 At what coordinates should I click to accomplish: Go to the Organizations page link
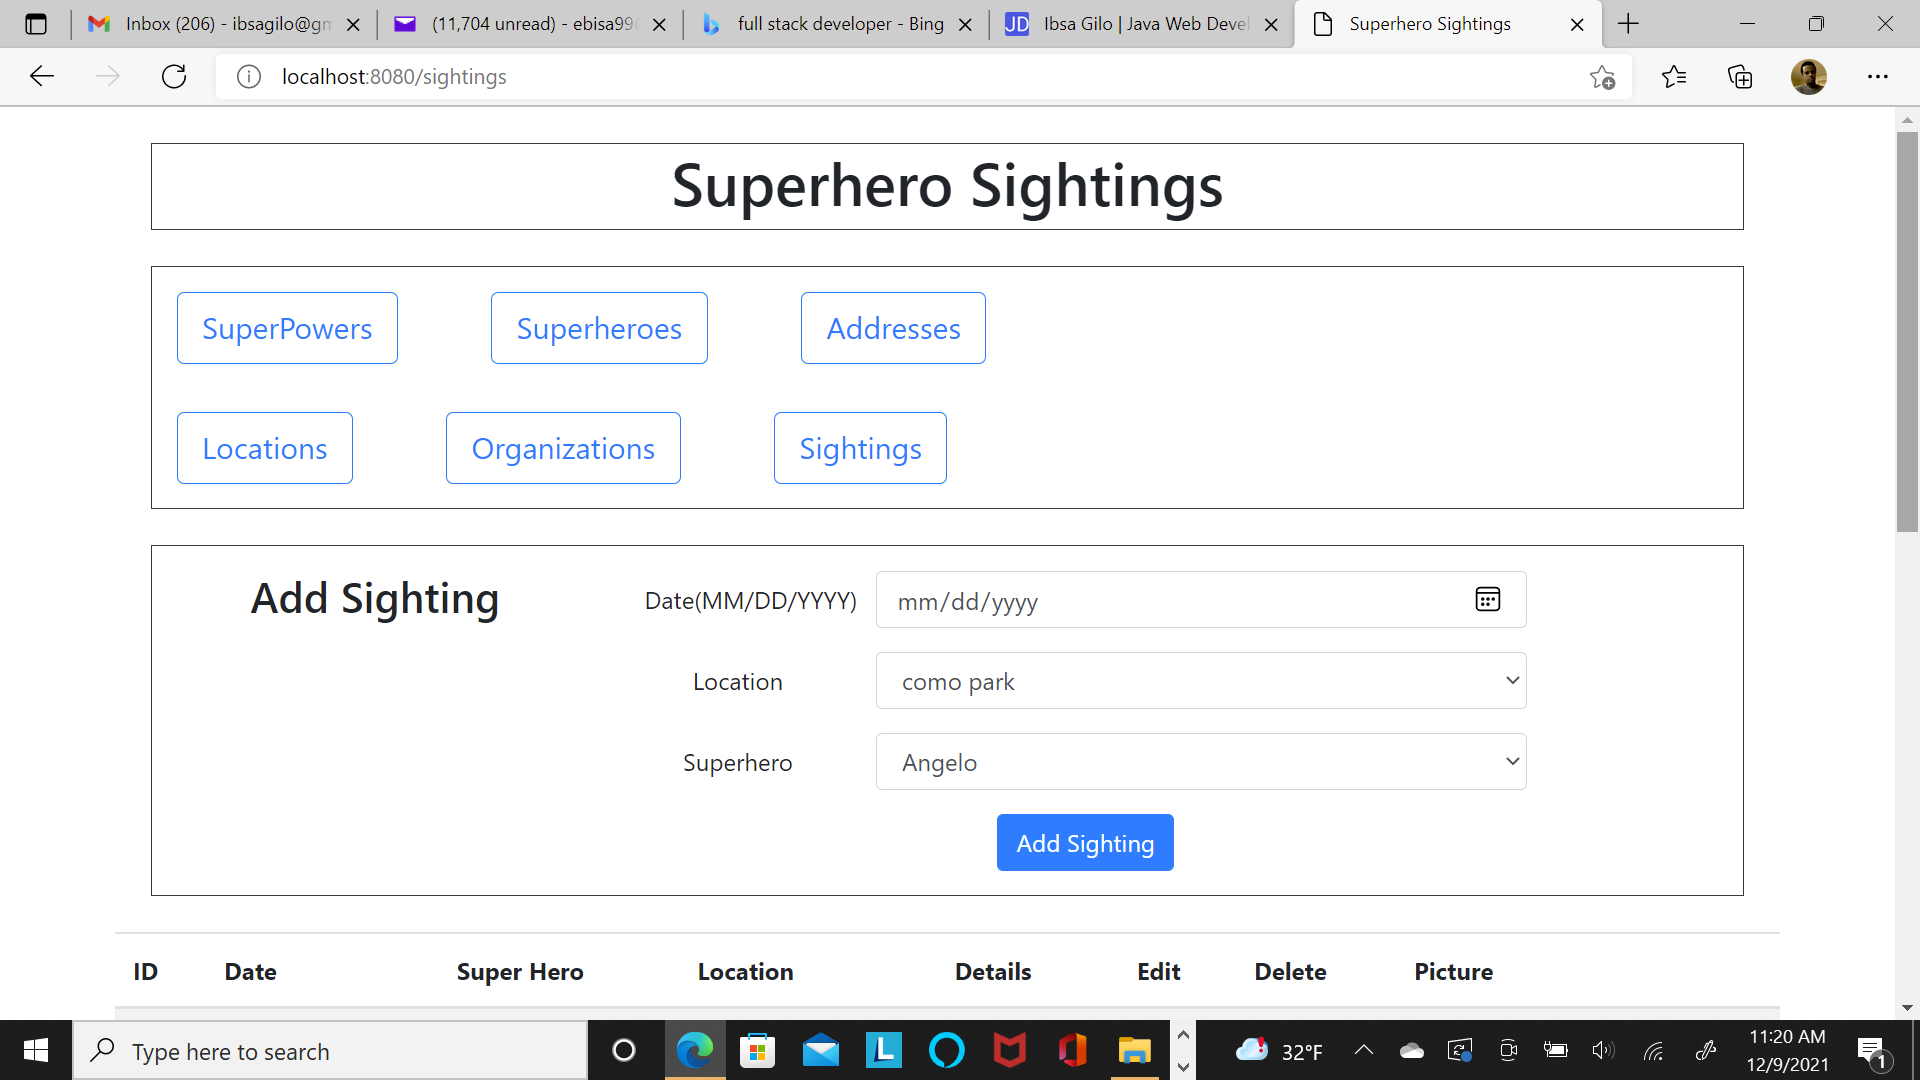point(563,448)
